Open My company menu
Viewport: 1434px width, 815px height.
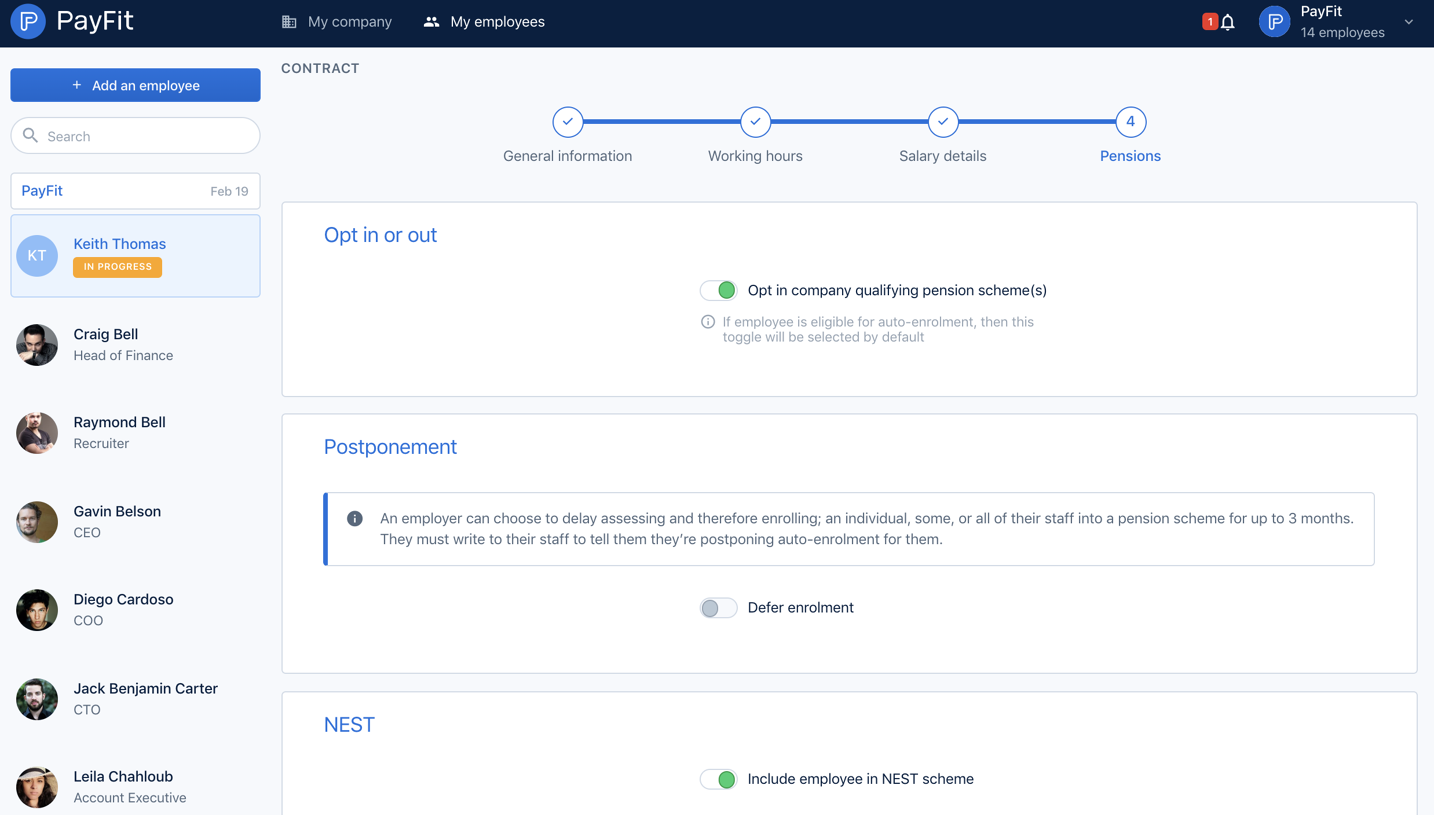(x=337, y=22)
